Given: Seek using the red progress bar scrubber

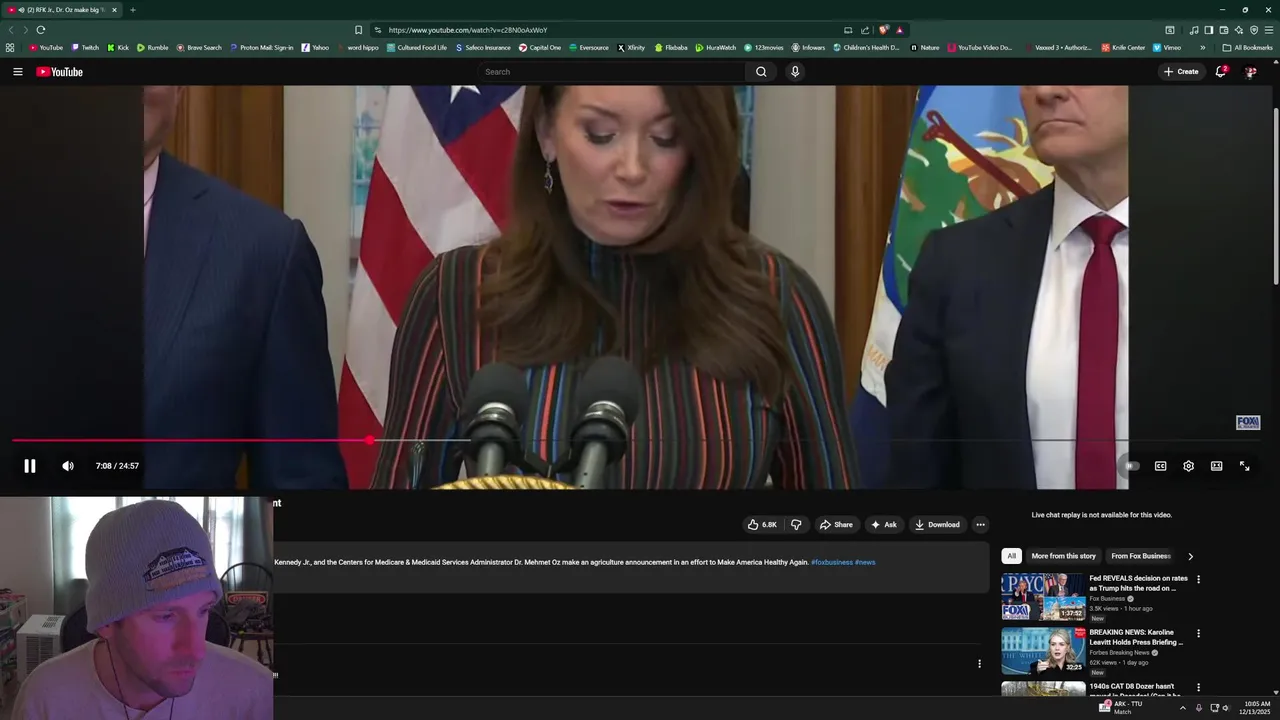Looking at the screenshot, I should (x=371, y=440).
